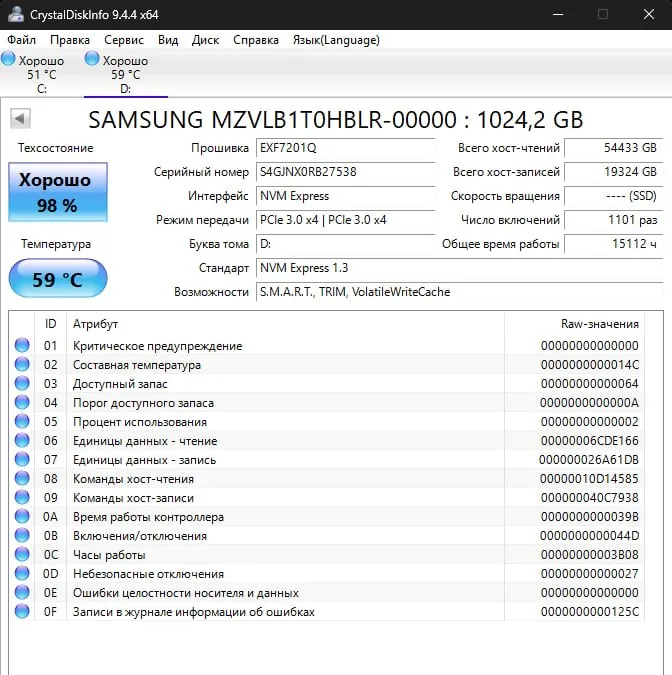Select row Составная температура

coord(327,365)
